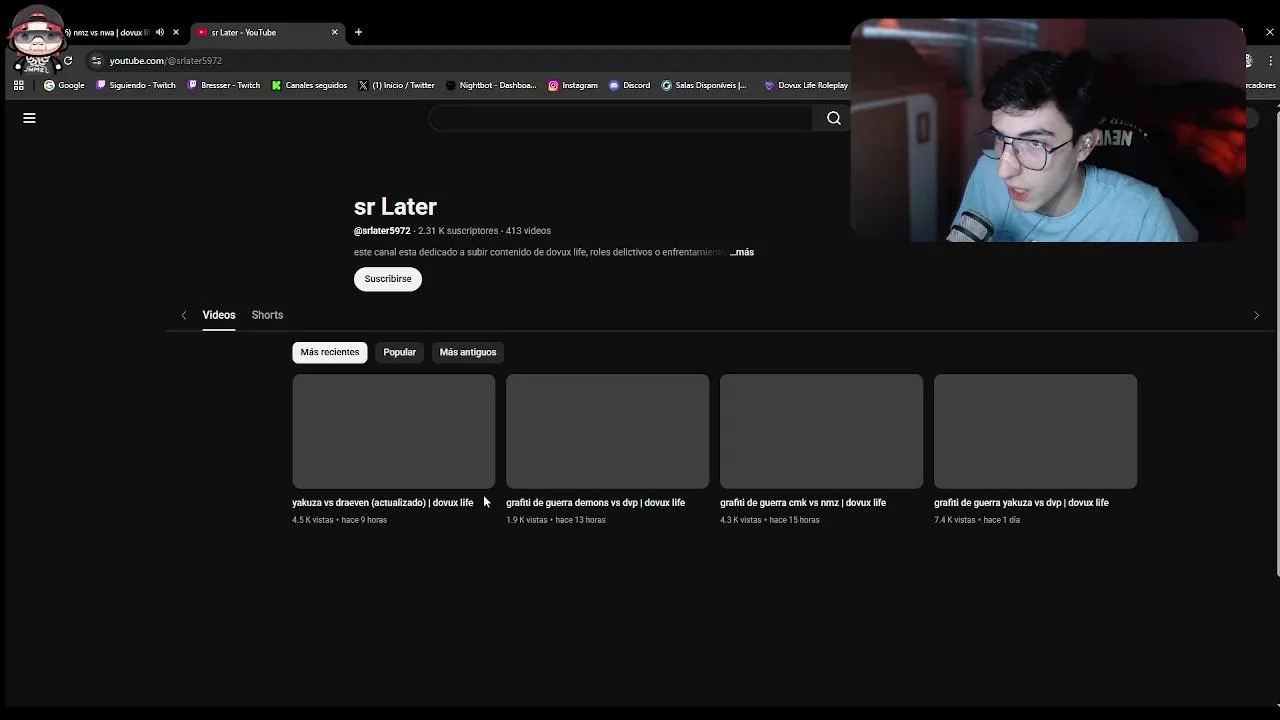Viewport: 1280px width, 720px height.
Task: Open the Salas Disponíveis bookmark
Action: pyautogui.click(x=704, y=85)
